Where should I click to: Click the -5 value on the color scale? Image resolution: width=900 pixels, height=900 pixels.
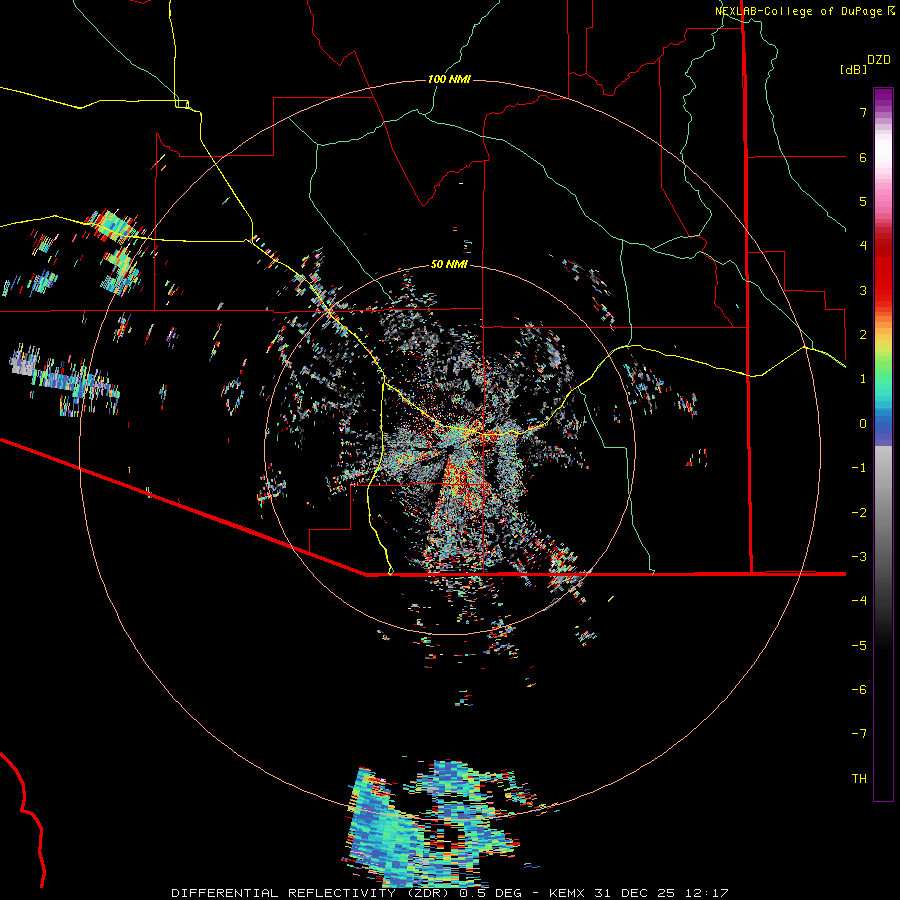click(x=859, y=646)
